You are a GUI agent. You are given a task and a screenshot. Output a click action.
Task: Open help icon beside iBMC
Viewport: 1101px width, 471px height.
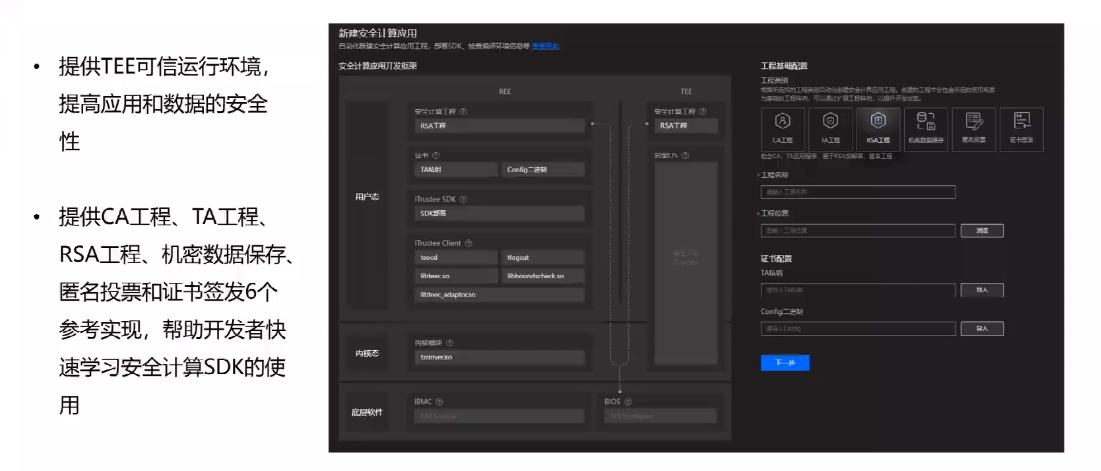[440, 402]
